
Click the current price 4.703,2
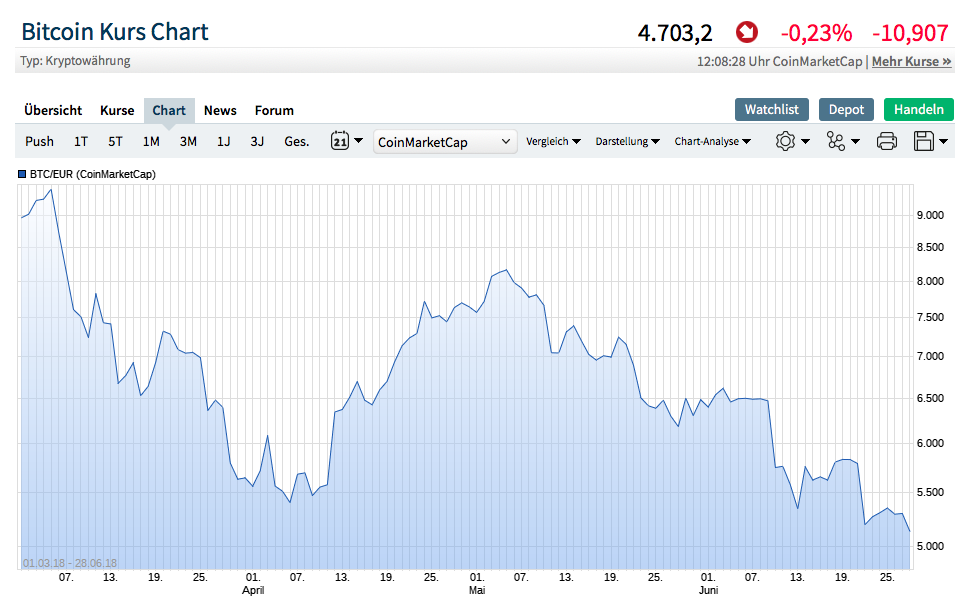675,33
